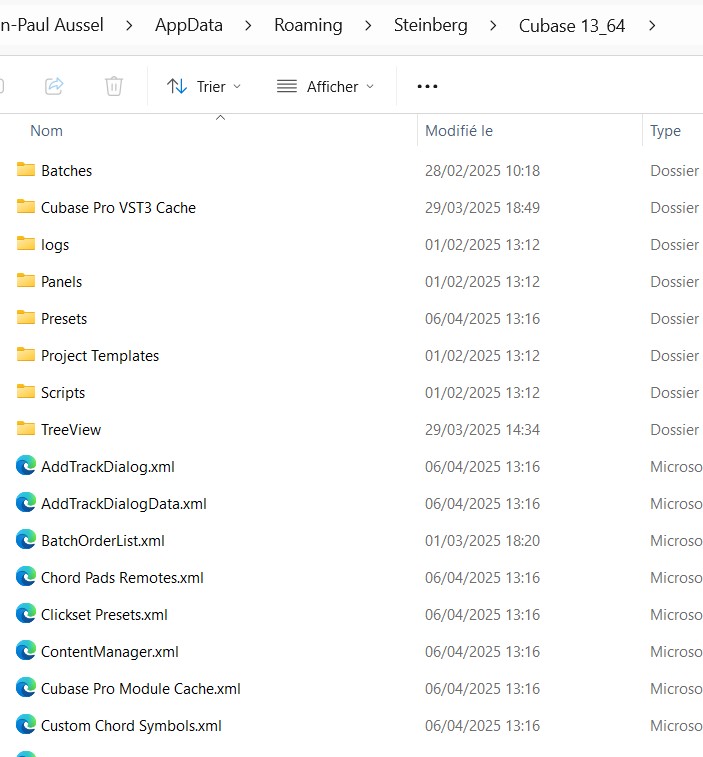Select the Presets folder icon
Screen dimensions: 703x757
[x=26, y=318]
